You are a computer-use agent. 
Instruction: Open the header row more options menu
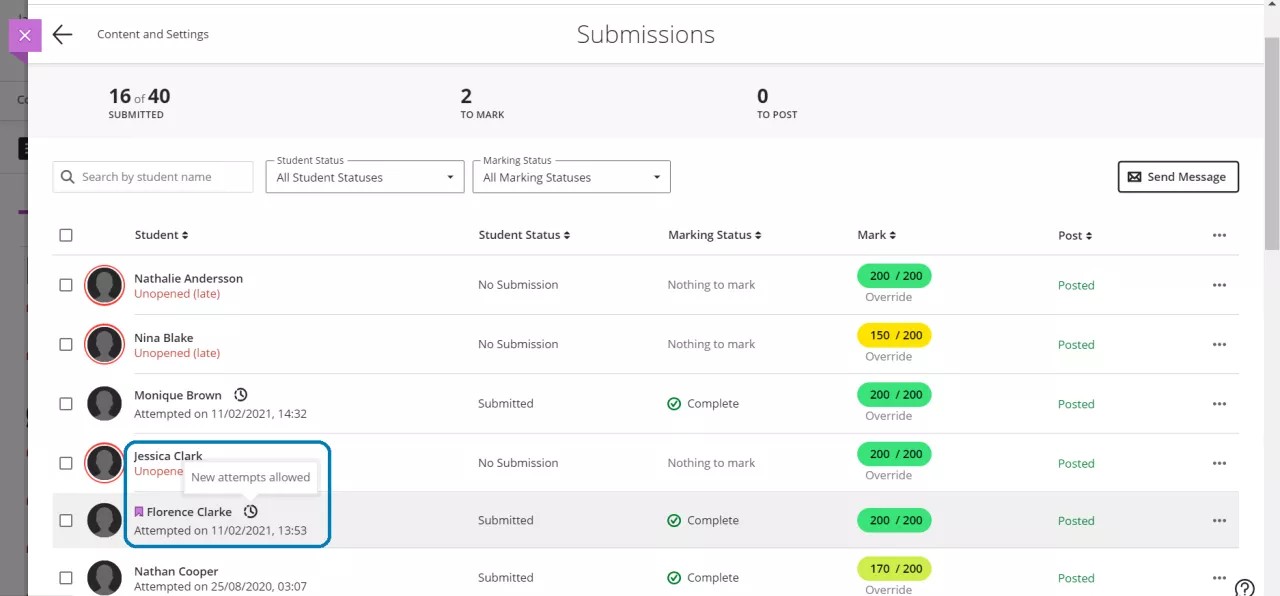1218,235
